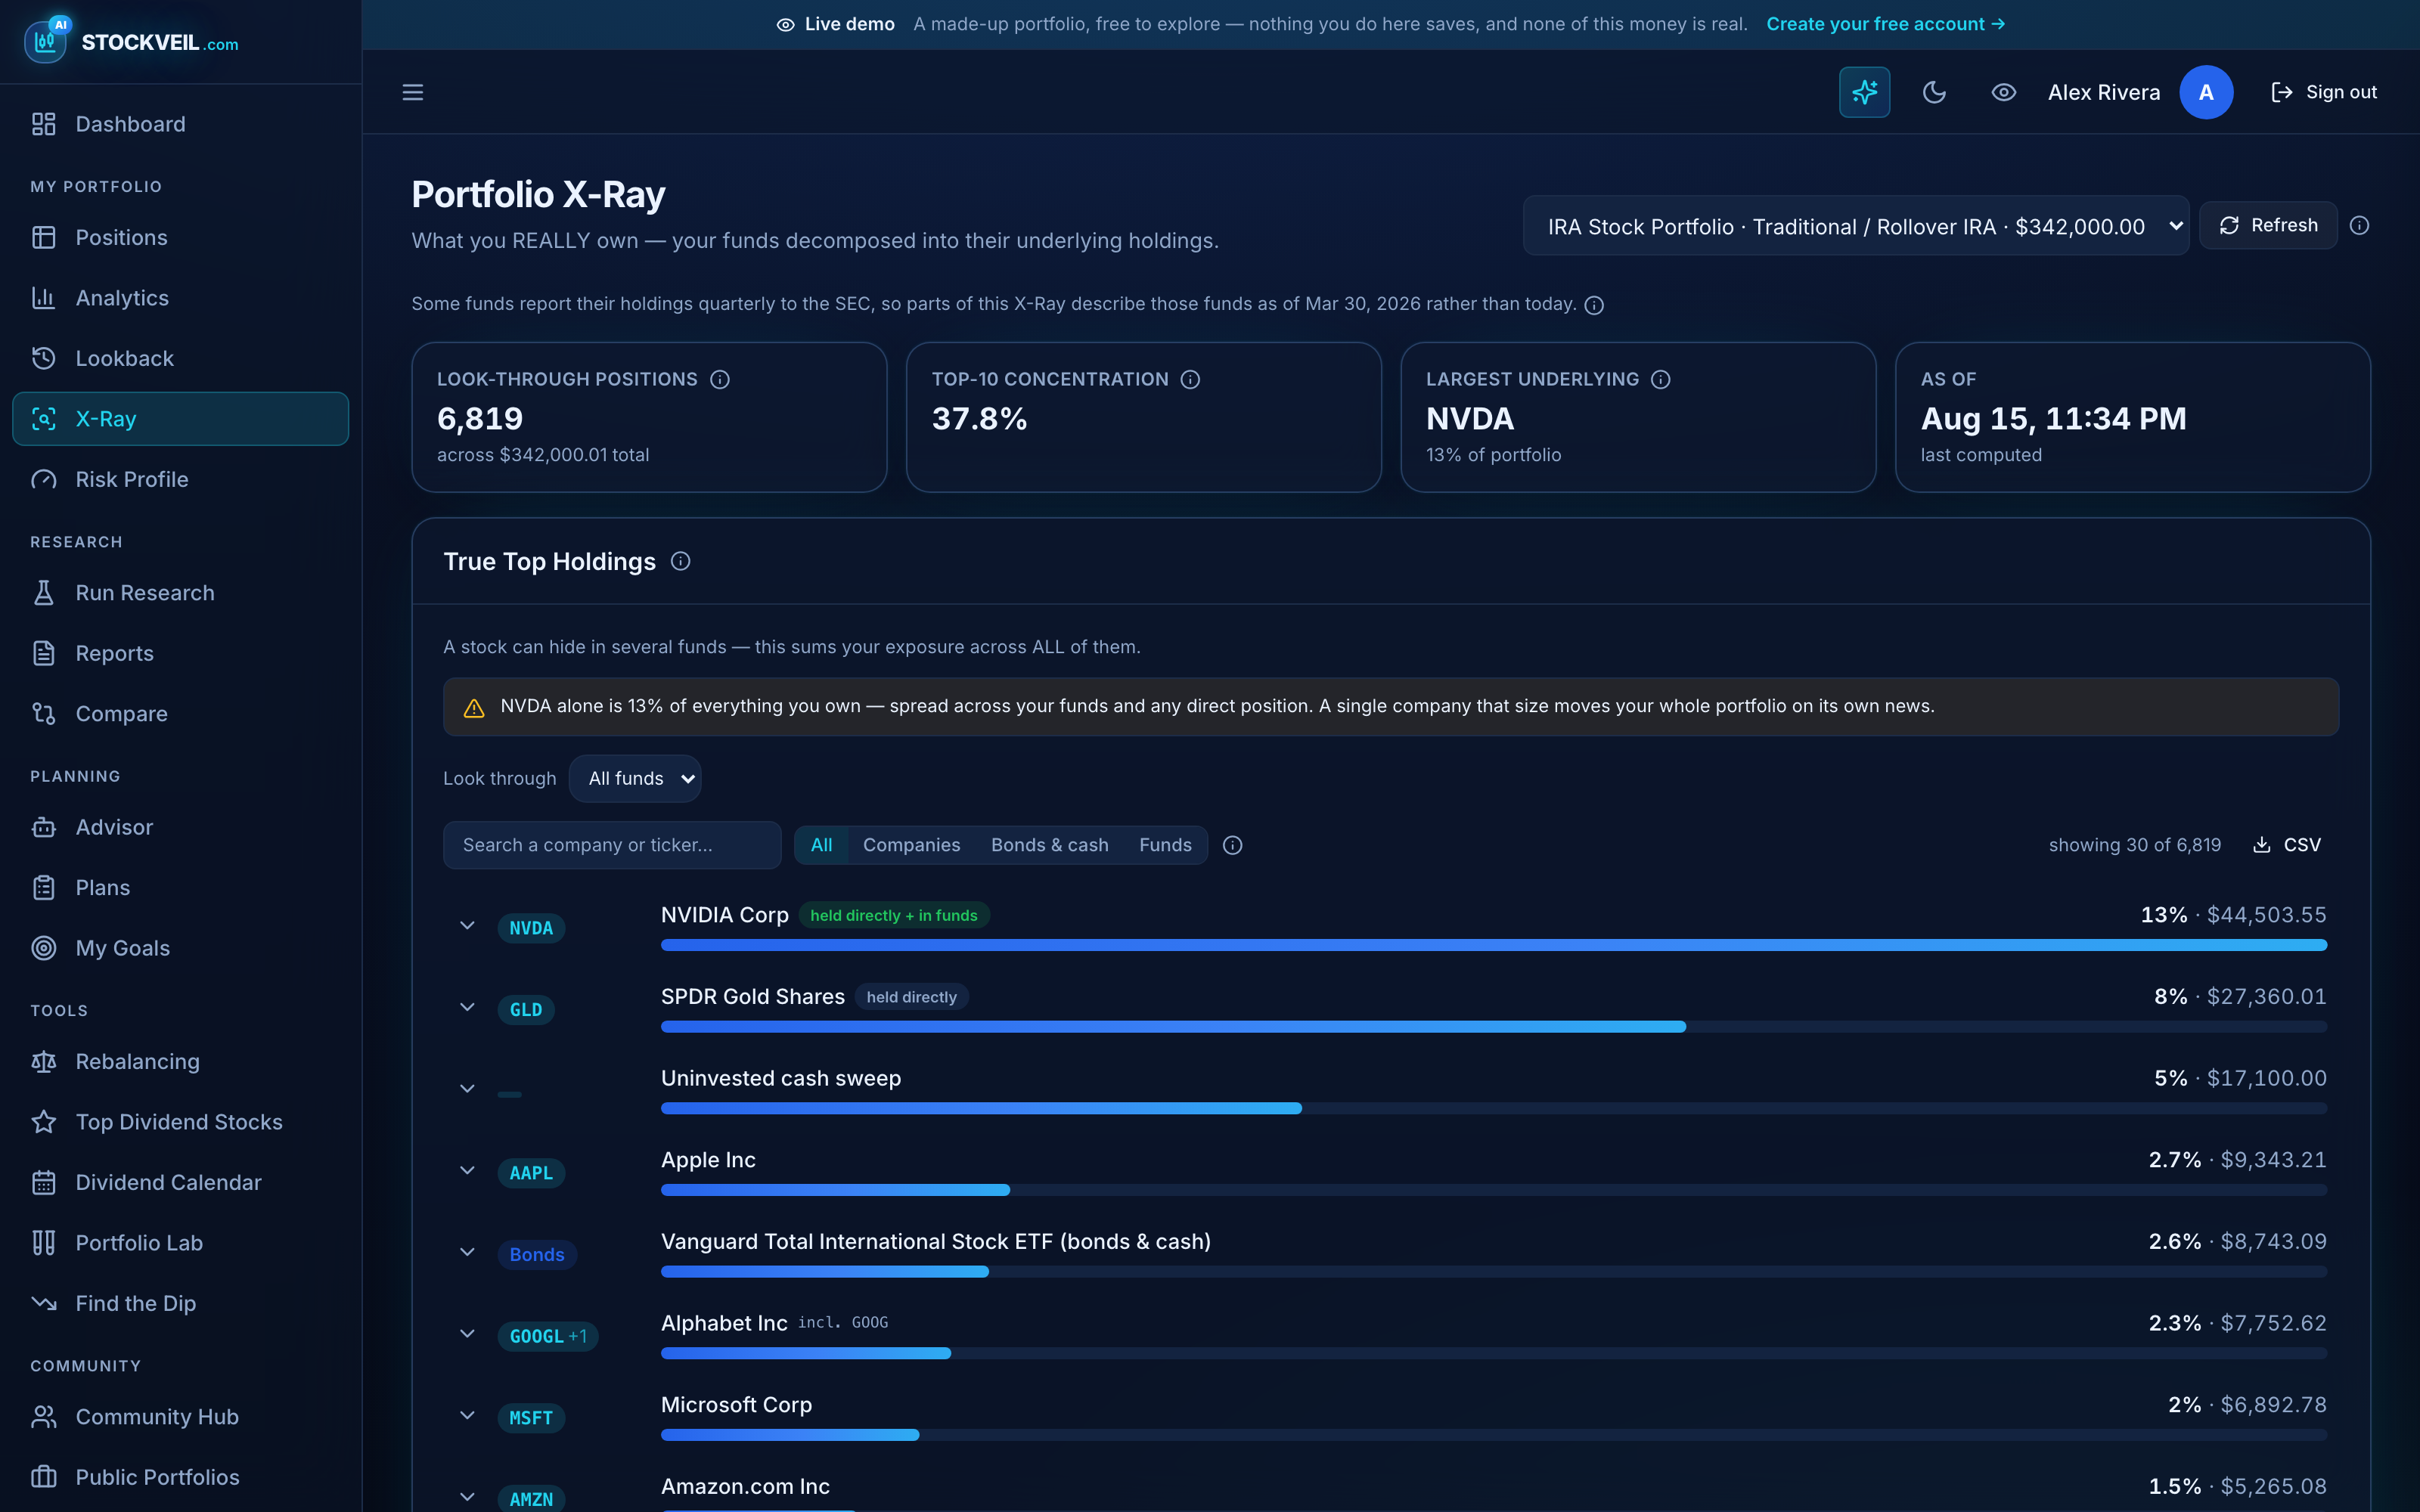
Task: Open the Community Hub
Action: click(180, 1417)
